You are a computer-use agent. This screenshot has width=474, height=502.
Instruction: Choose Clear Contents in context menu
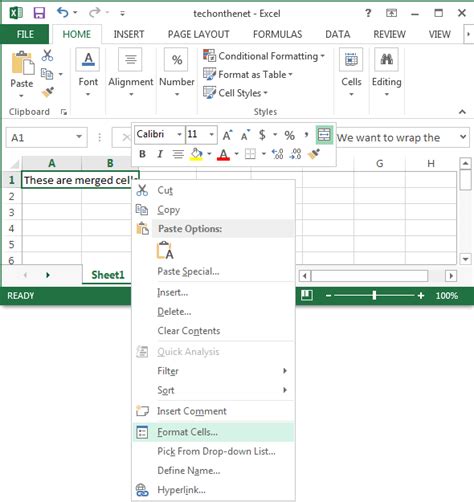(x=189, y=331)
